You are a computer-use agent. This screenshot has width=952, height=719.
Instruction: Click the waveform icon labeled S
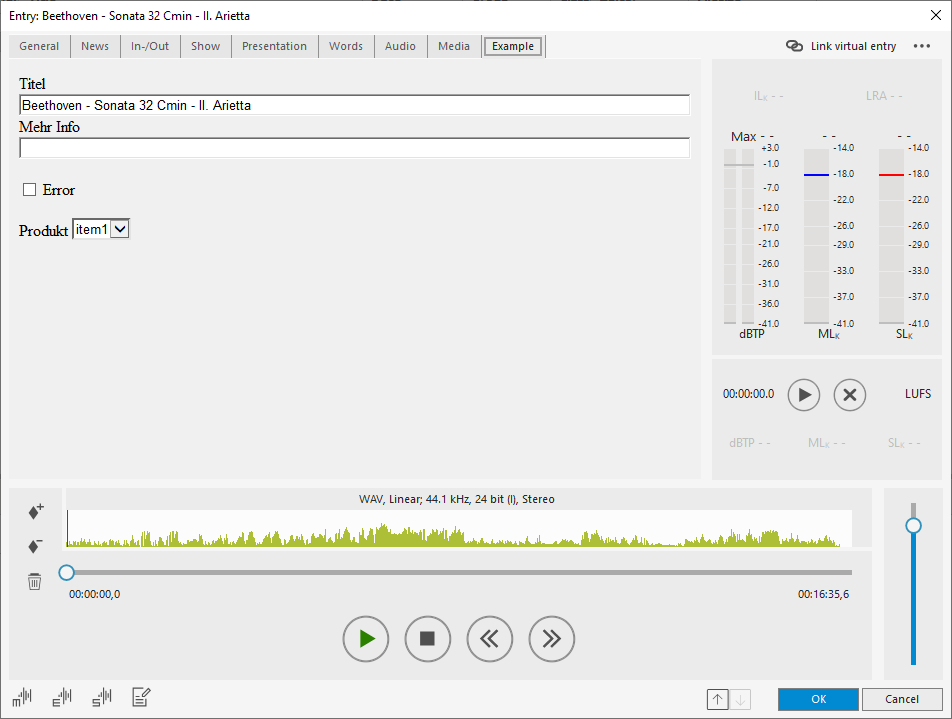[102, 698]
